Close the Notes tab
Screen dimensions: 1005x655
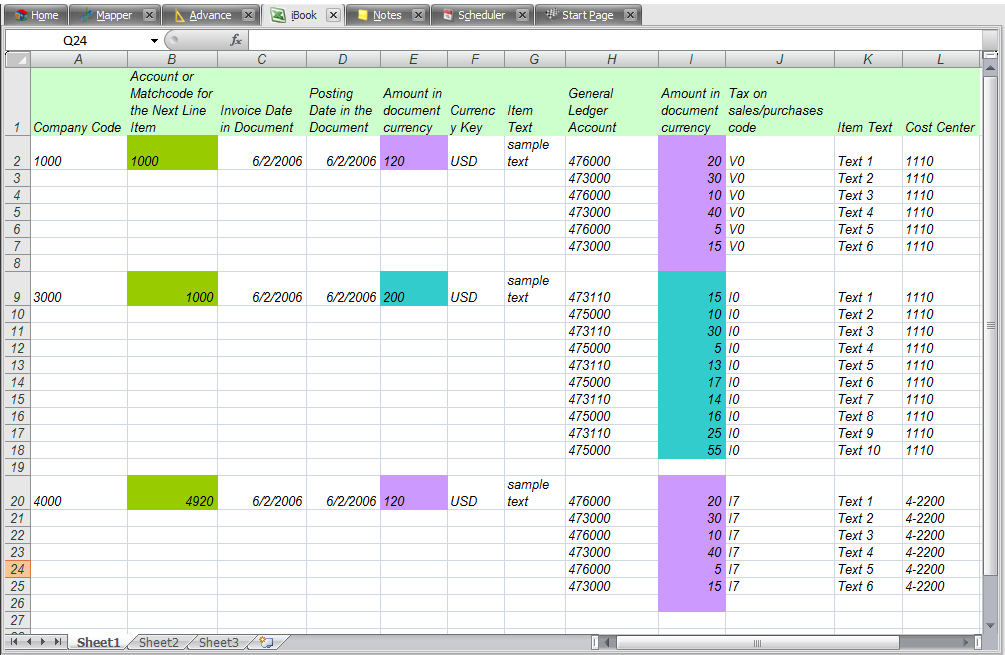[x=418, y=15]
